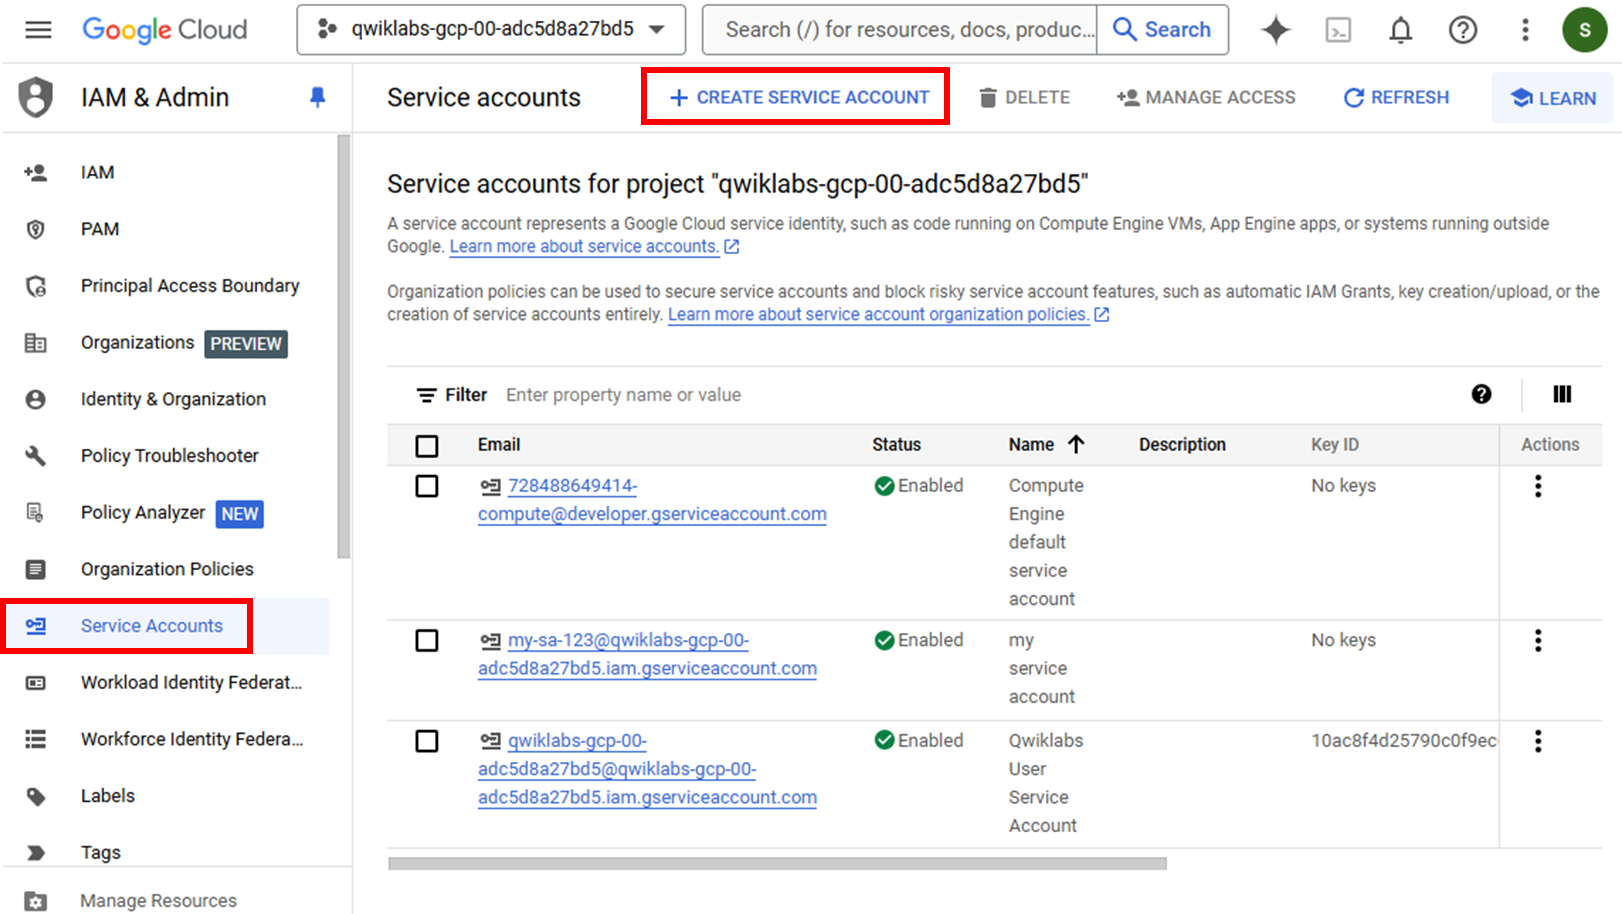Click the Policy Analyzer document icon
Viewport: 1622px width, 914px height.
click(x=36, y=513)
